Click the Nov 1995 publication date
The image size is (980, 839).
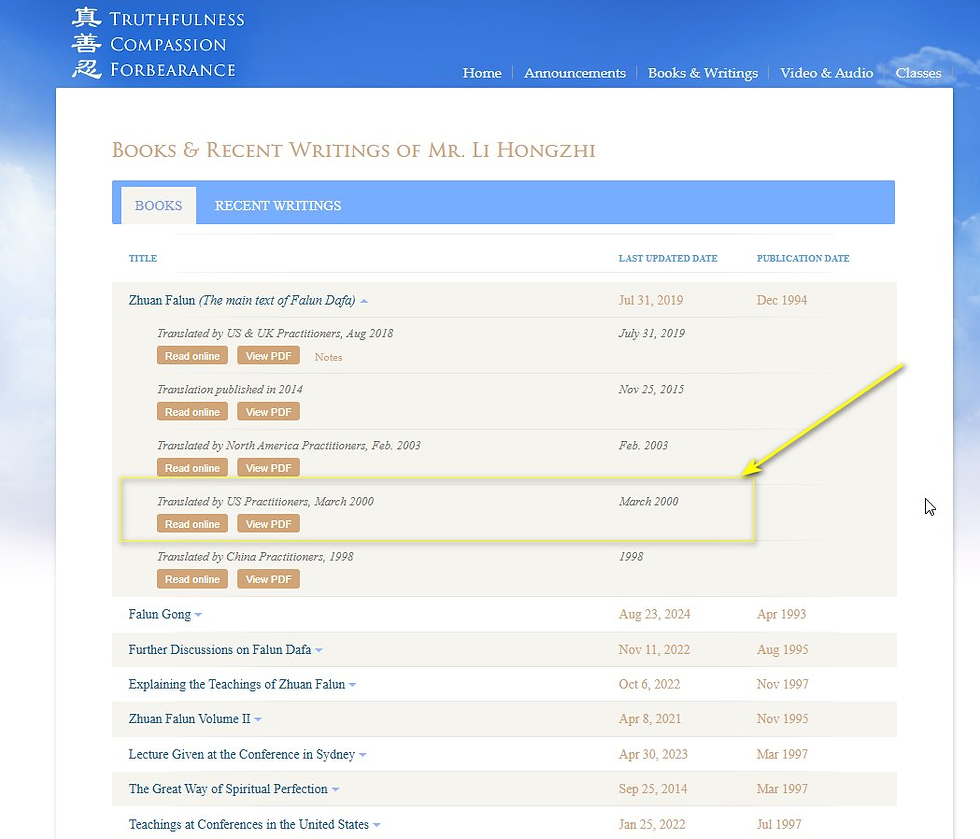coord(782,719)
